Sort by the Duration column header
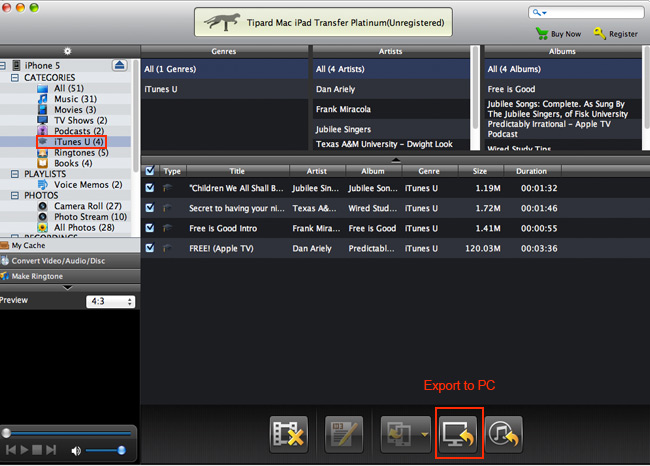 coord(532,171)
